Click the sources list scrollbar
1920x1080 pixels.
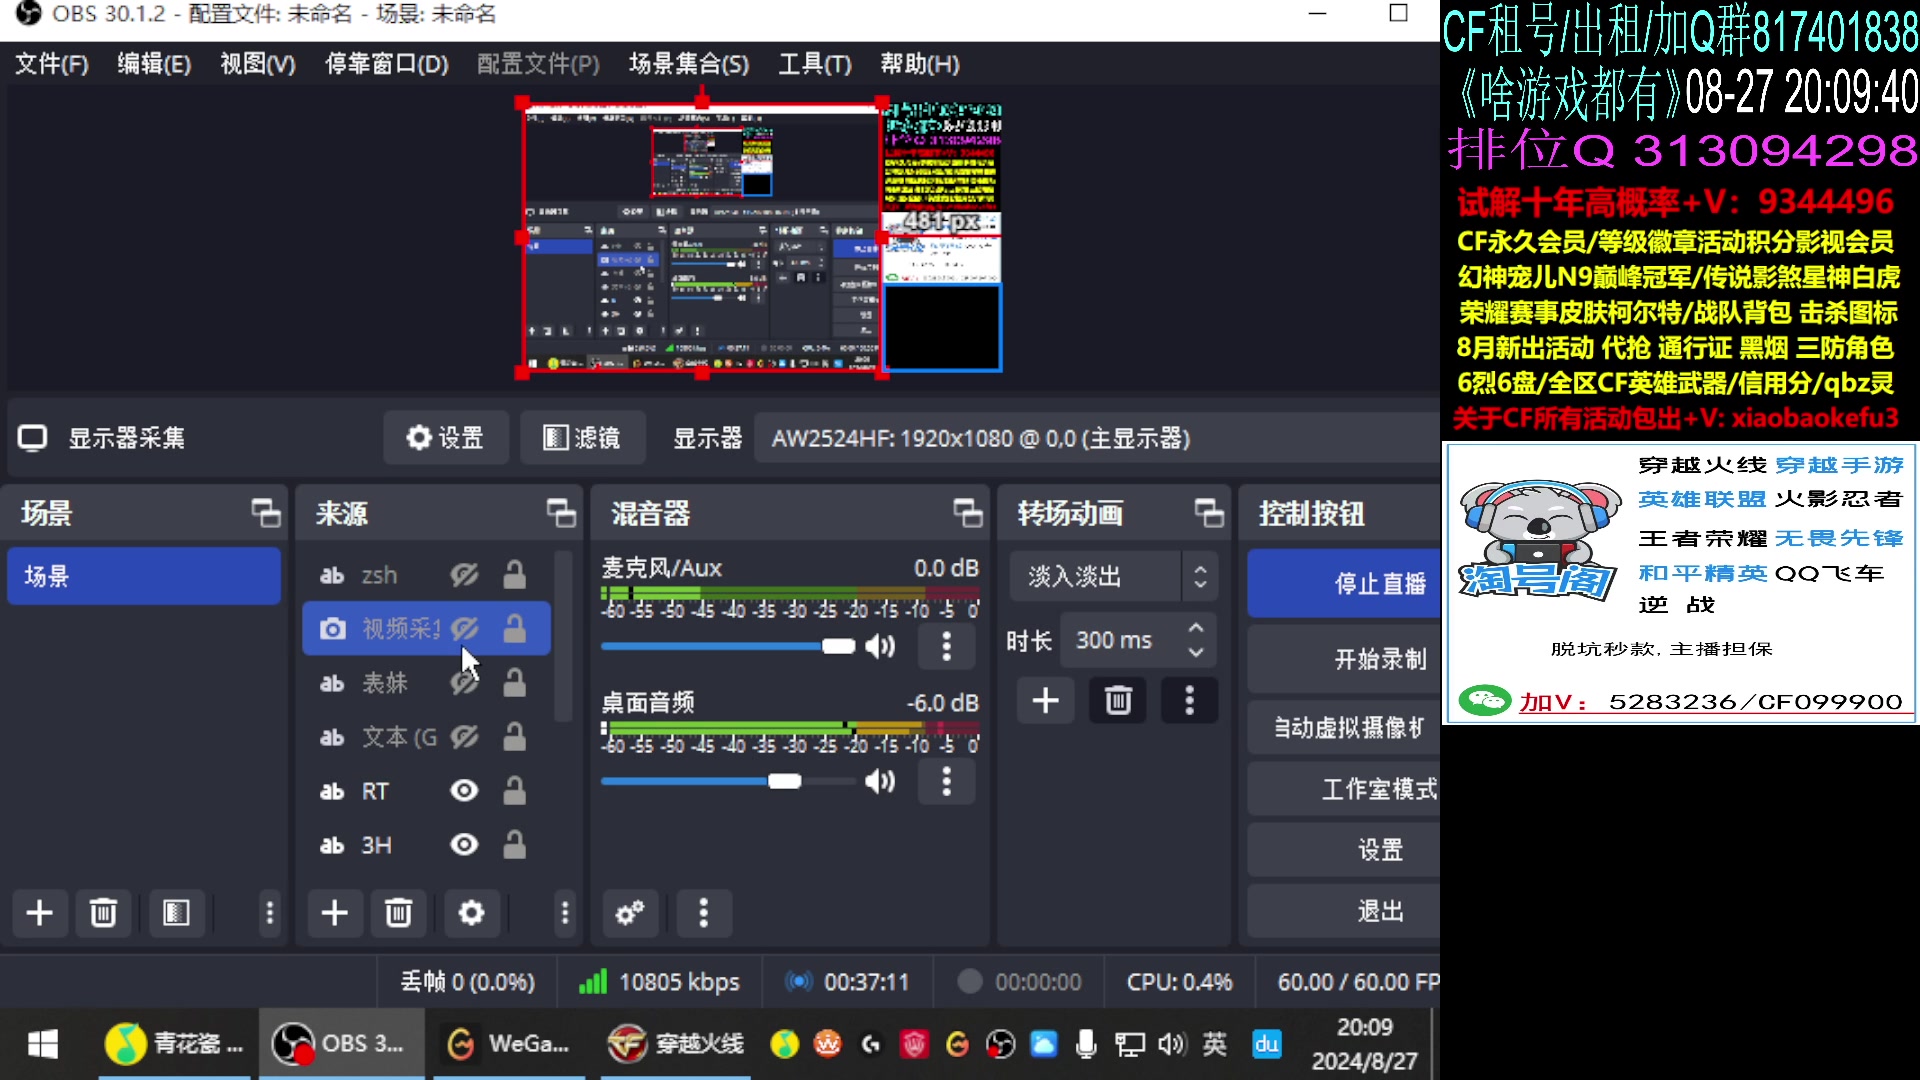[563, 635]
